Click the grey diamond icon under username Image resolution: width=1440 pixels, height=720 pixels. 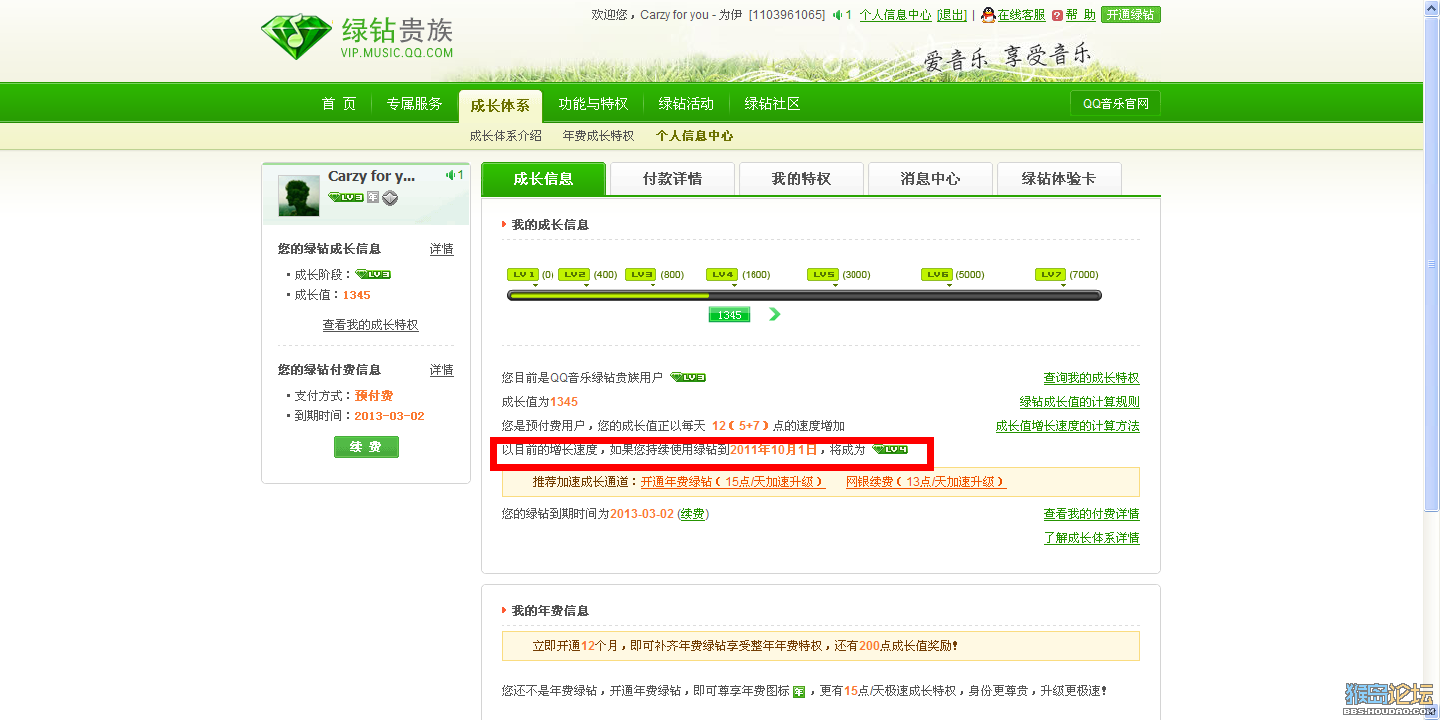click(x=390, y=198)
